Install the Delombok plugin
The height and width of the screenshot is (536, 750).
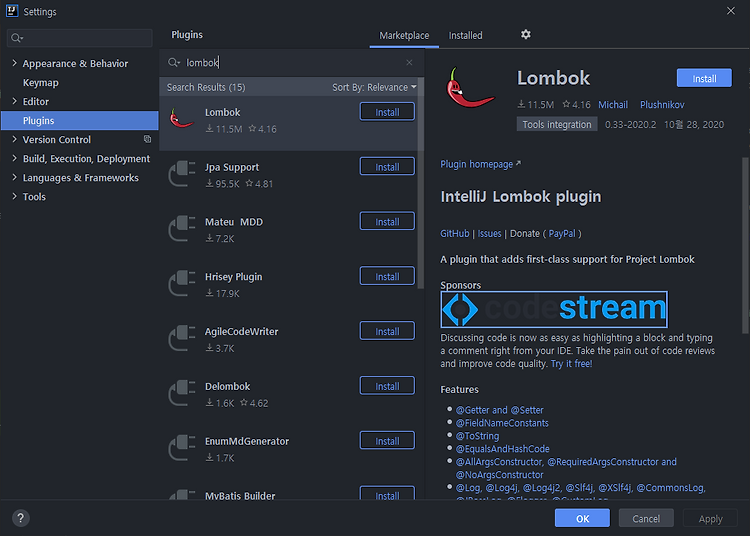[x=387, y=386]
